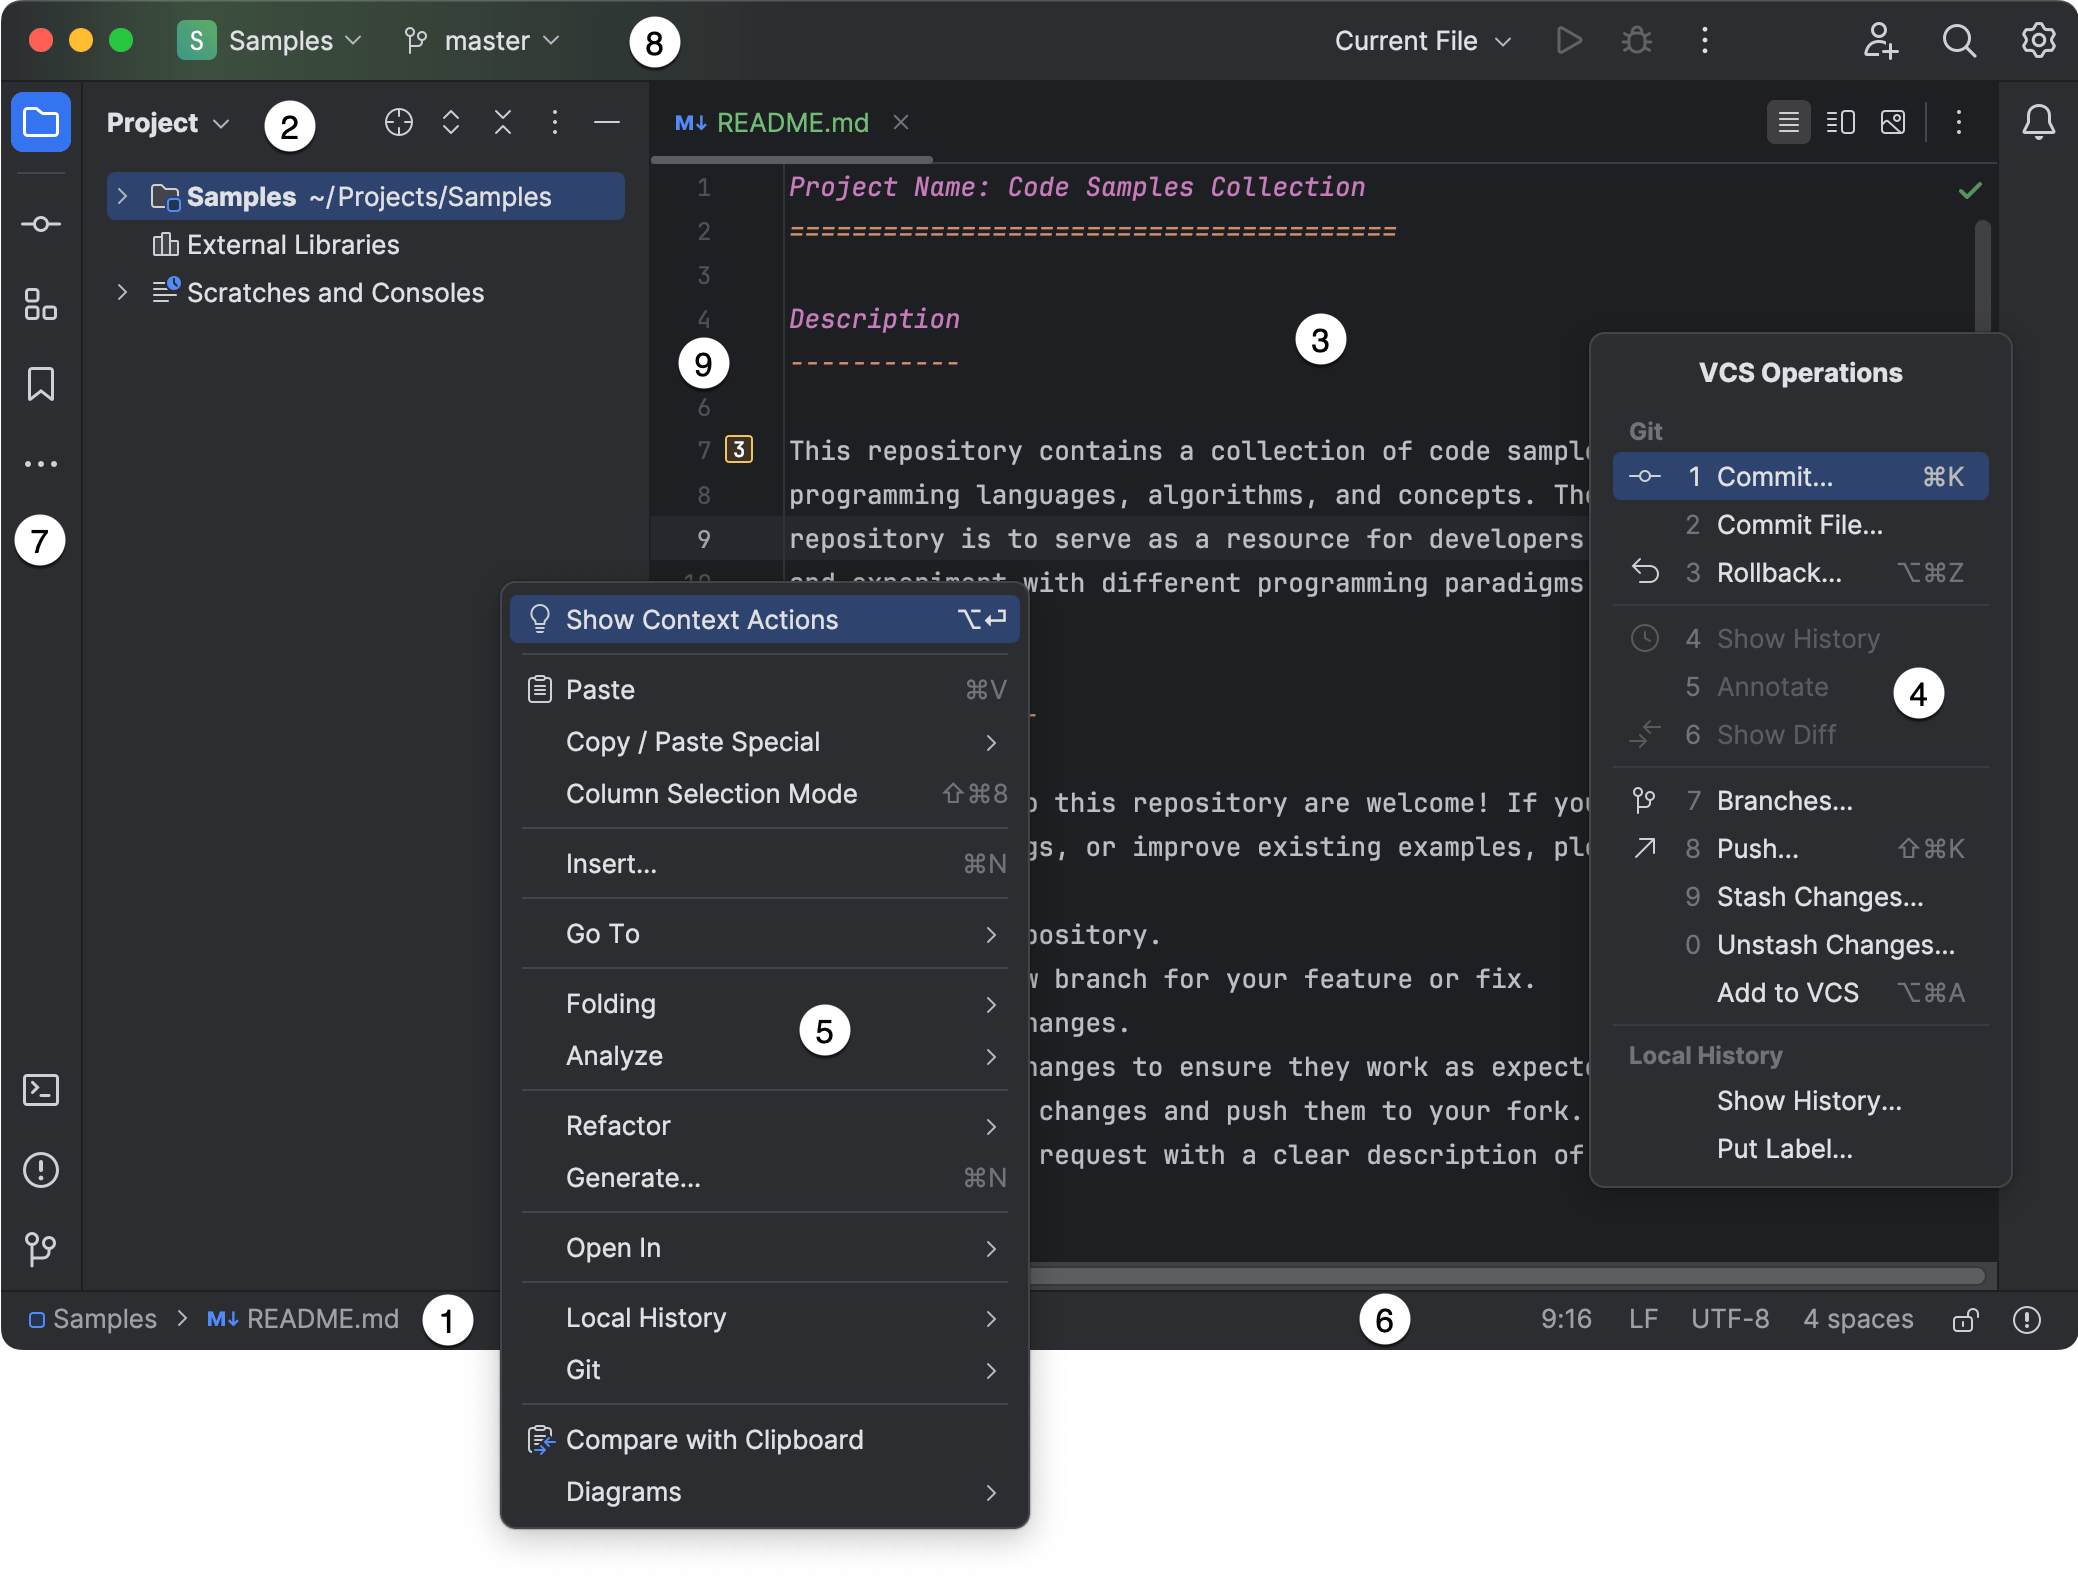Toggle read-only lock in status bar
Viewport: 2078px width, 1587px height.
coord(1965,1320)
